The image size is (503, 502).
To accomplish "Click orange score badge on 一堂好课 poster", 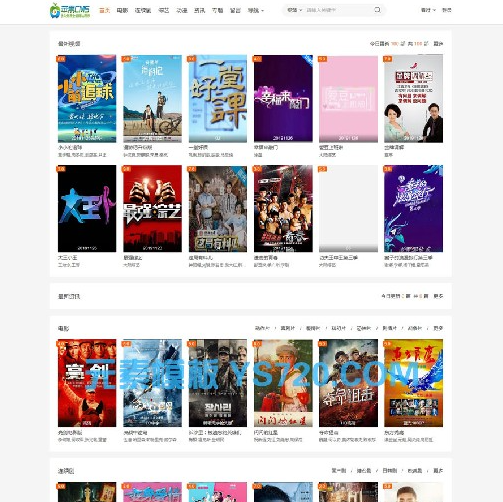I will pos(192,59).
